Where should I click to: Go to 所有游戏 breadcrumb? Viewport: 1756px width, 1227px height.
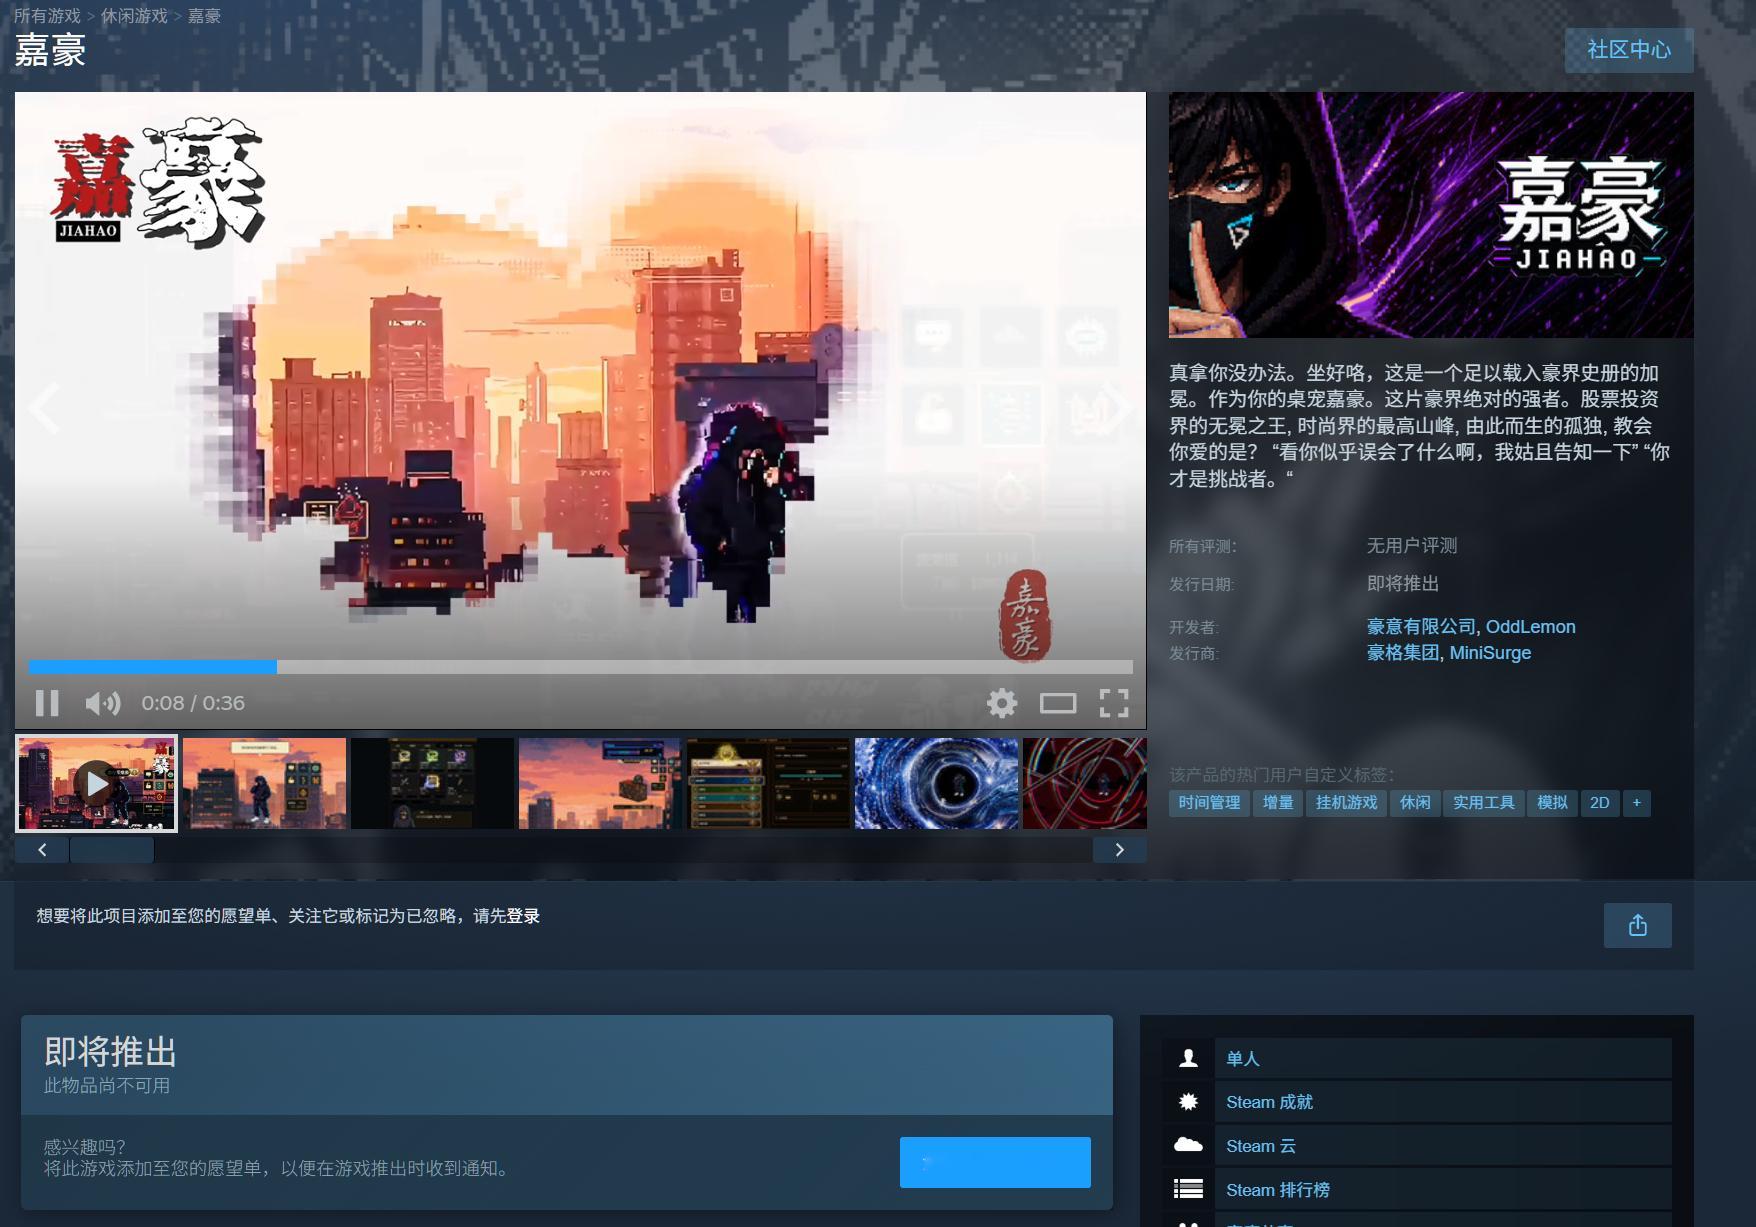pos(47,16)
